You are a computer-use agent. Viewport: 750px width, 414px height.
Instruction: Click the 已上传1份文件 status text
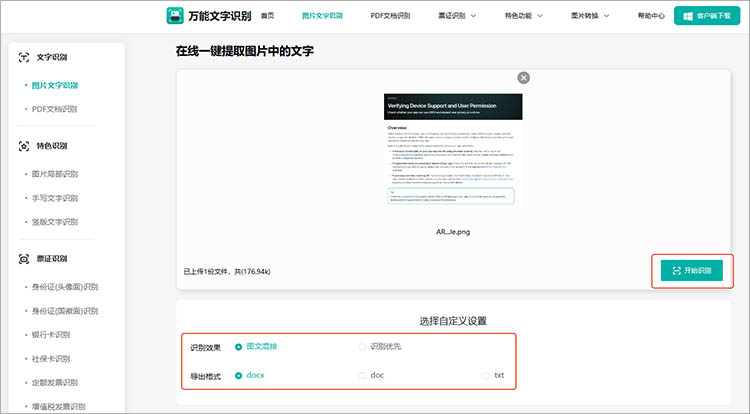coord(227,272)
